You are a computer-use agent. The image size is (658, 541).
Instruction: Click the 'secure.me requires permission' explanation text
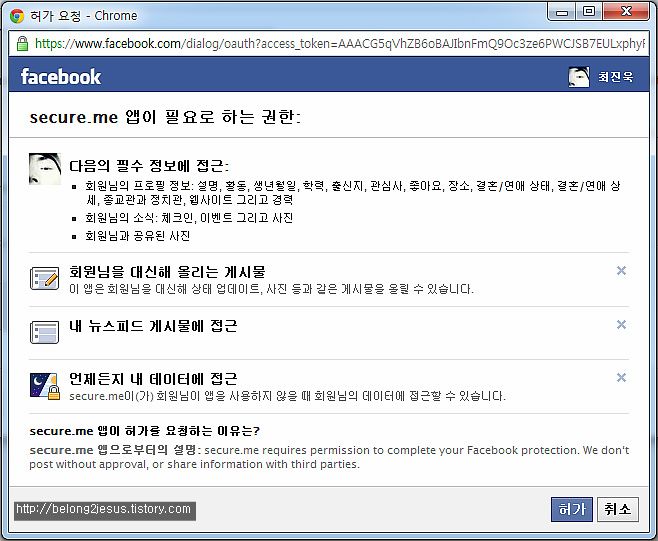(329, 457)
